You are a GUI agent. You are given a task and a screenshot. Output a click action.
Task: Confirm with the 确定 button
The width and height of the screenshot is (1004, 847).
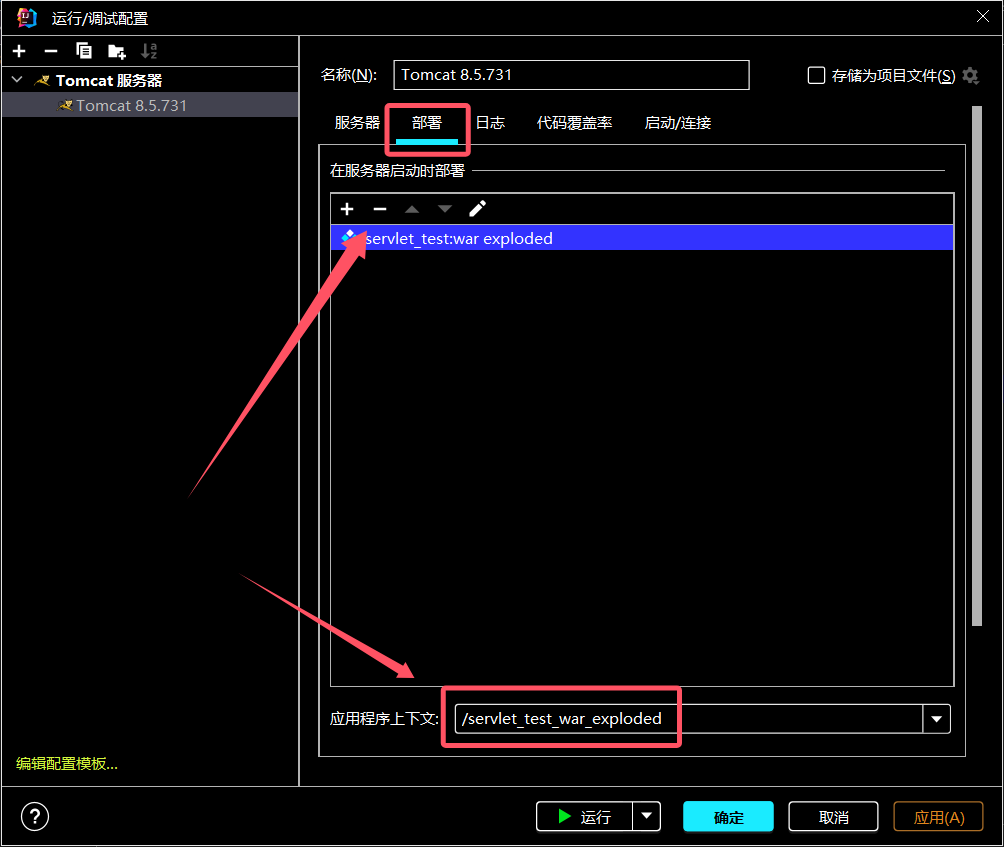point(729,816)
